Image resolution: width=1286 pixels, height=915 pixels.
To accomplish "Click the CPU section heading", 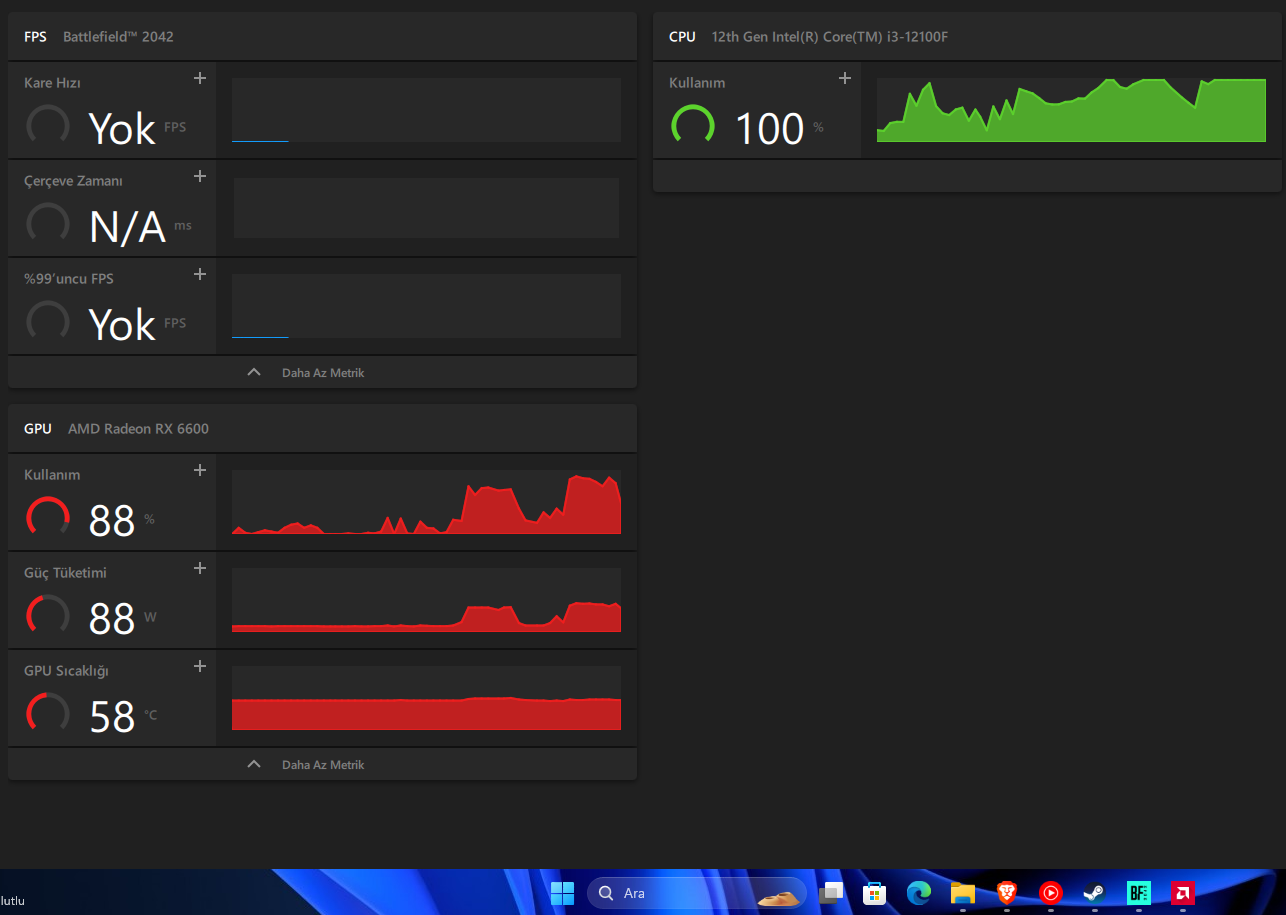I will 682,37.
